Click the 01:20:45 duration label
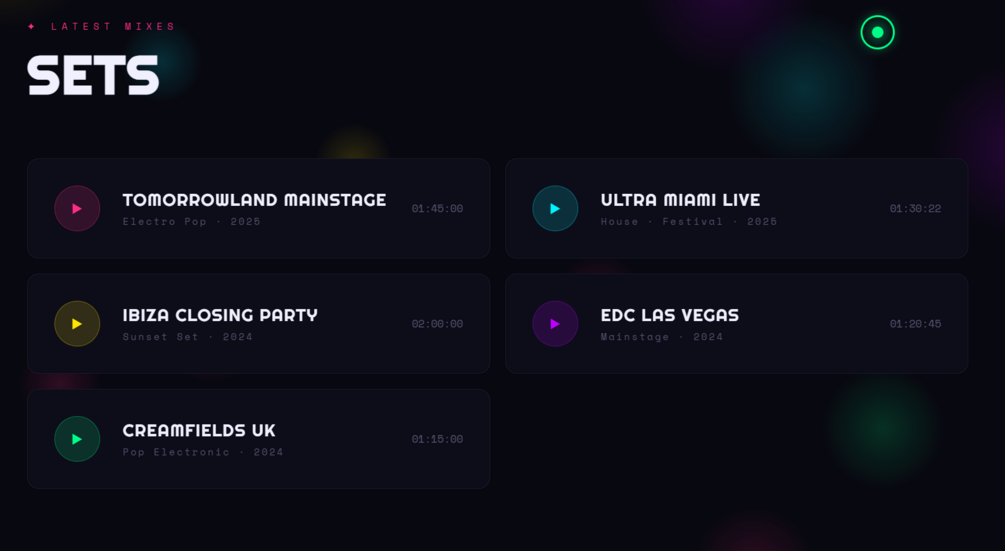 pyautogui.click(x=915, y=324)
